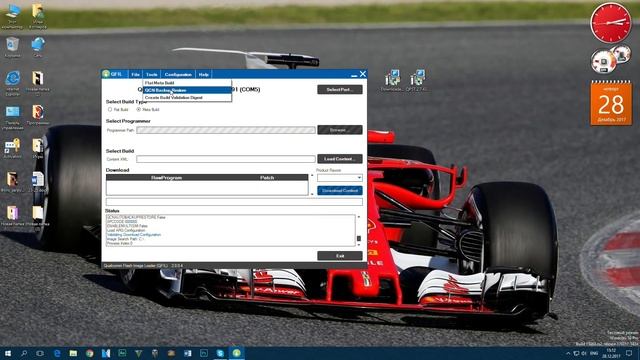Click the Content XML input field
Viewport: 640px width, 360px height.
[x=226, y=159]
